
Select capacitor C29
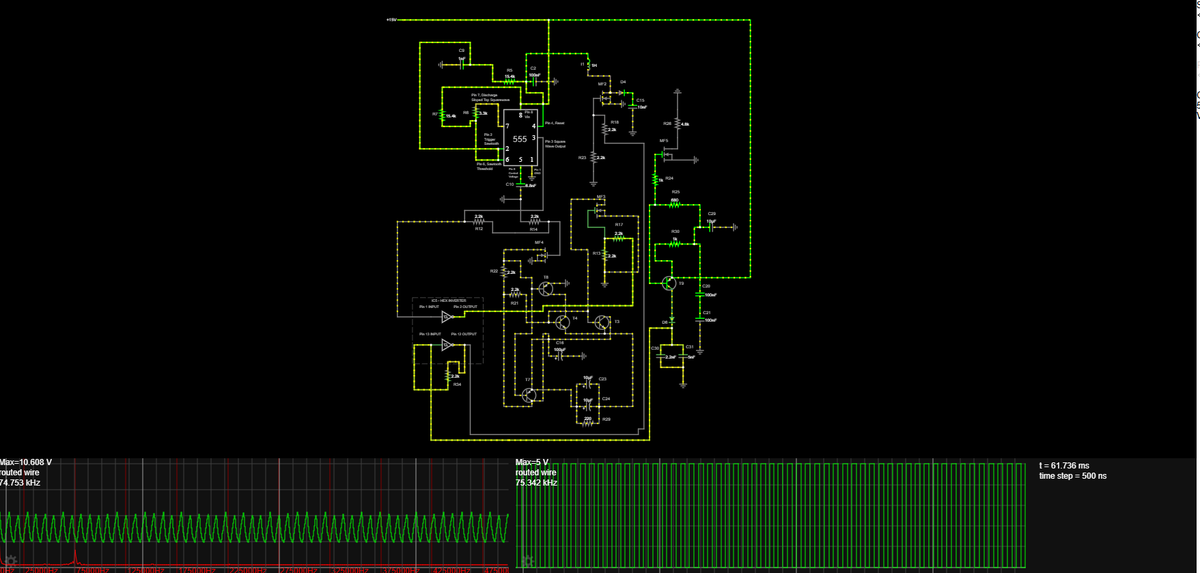711,226
